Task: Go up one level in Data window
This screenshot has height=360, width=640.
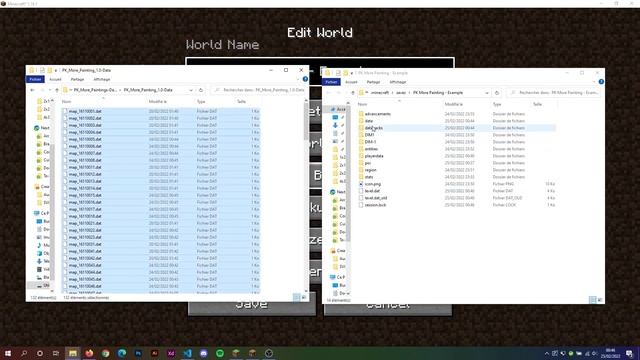Action: (x=57, y=90)
